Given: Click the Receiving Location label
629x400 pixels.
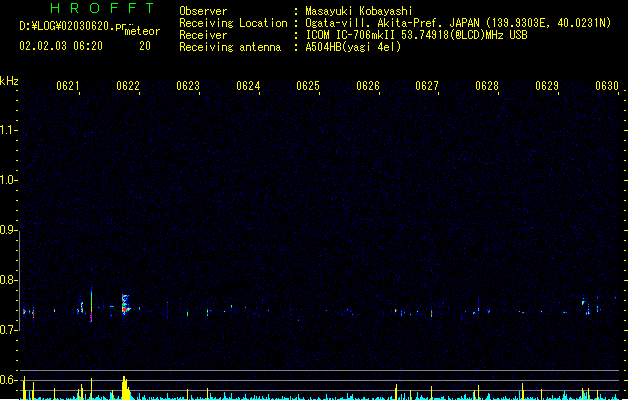Looking at the screenshot, I should click(x=233, y=23).
